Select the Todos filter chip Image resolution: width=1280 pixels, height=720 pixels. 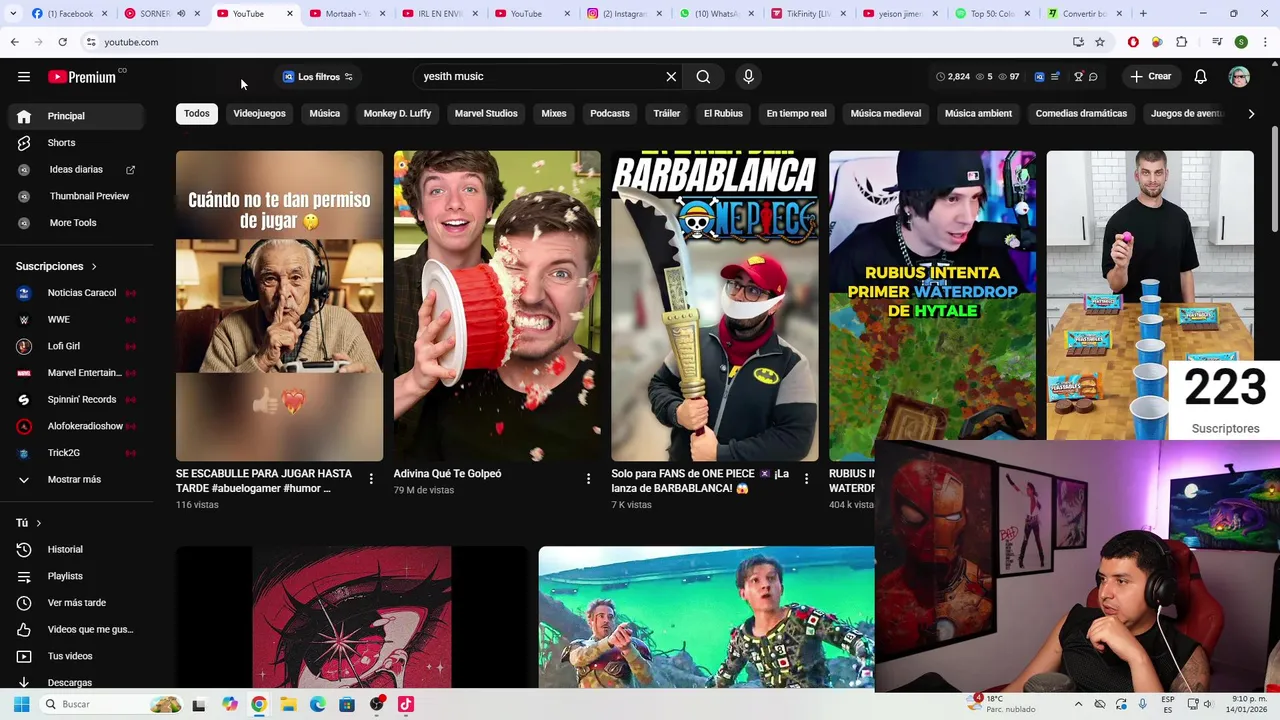pyautogui.click(x=197, y=113)
